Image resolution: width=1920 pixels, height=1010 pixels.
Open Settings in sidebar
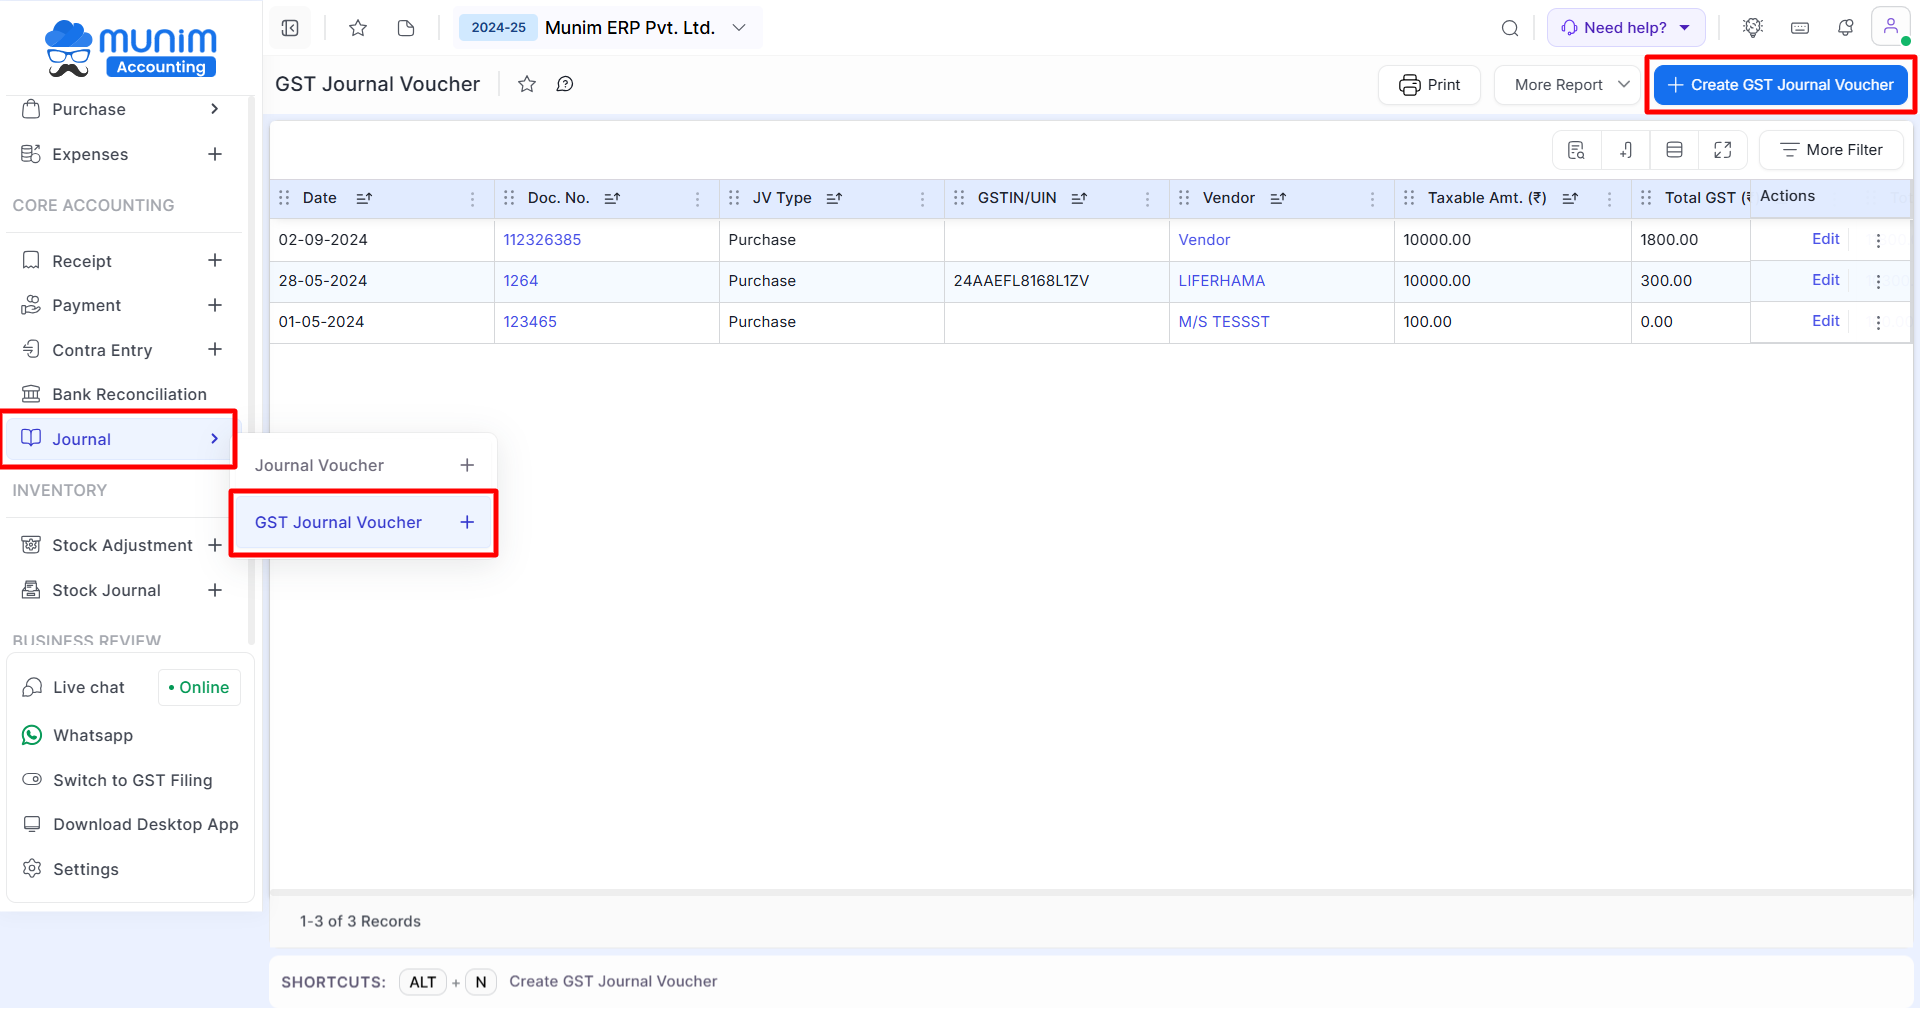85,869
